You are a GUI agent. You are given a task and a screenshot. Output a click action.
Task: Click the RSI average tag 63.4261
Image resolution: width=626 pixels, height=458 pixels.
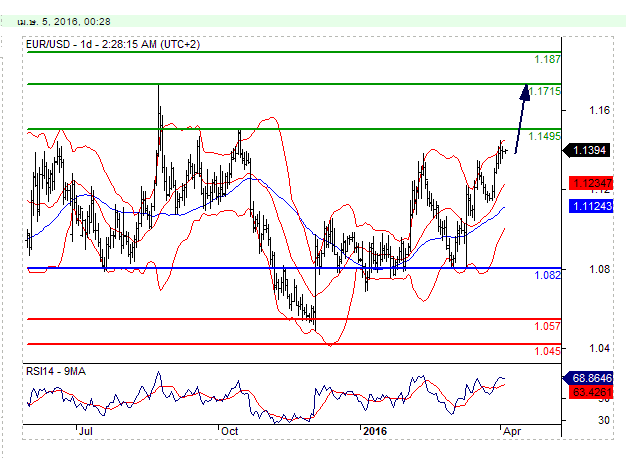591,392
